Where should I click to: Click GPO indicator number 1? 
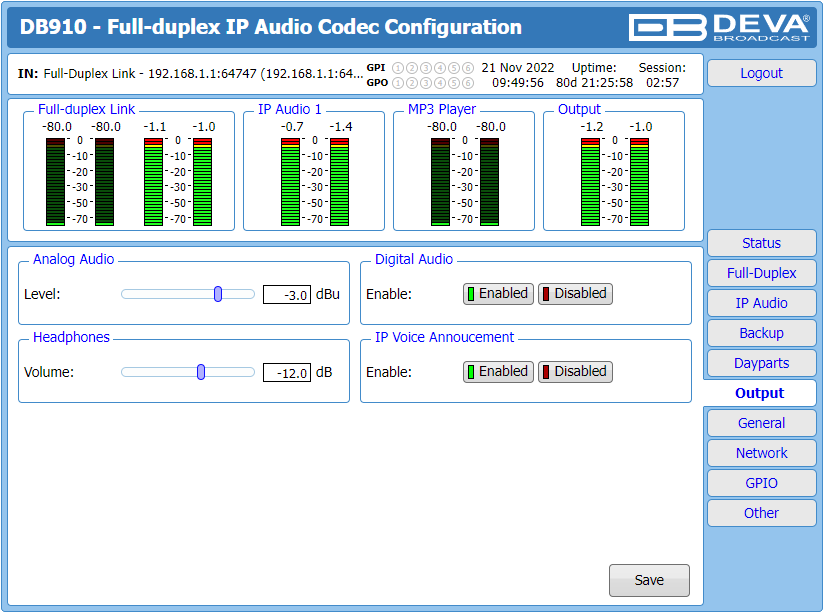(398, 83)
